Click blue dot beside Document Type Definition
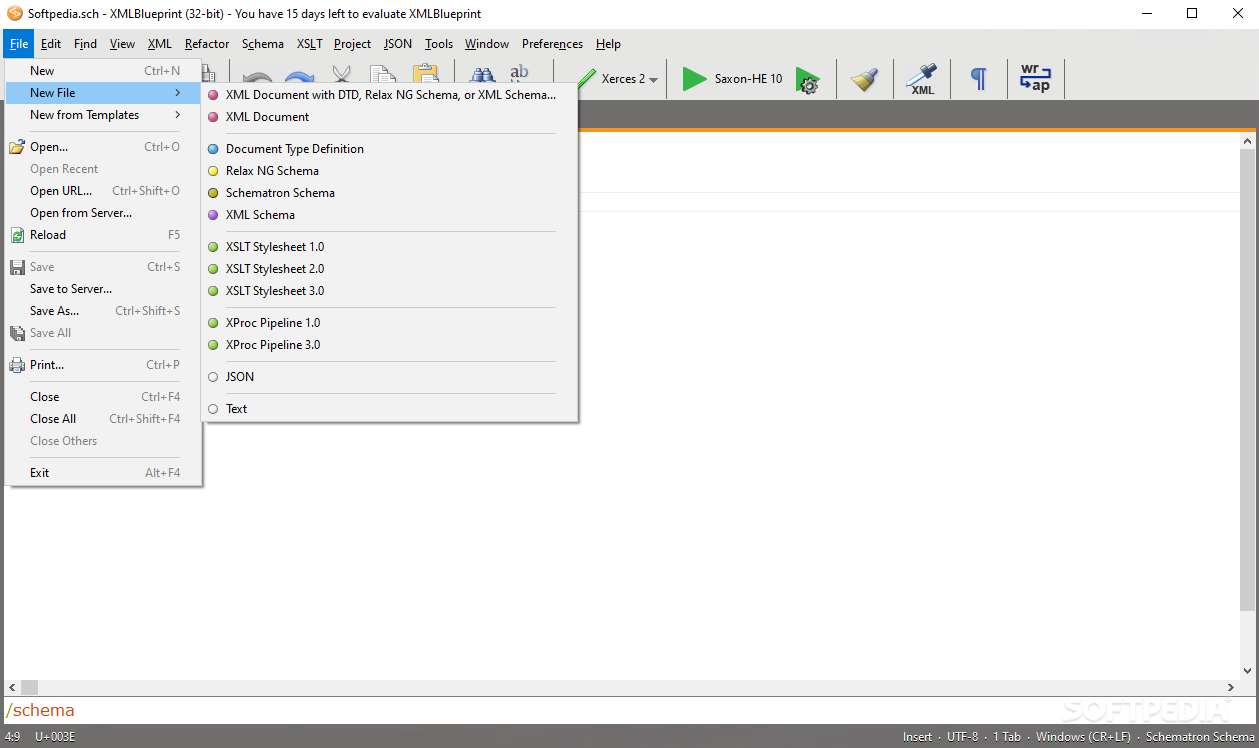This screenshot has height=748, width=1259. coord(213,149)
